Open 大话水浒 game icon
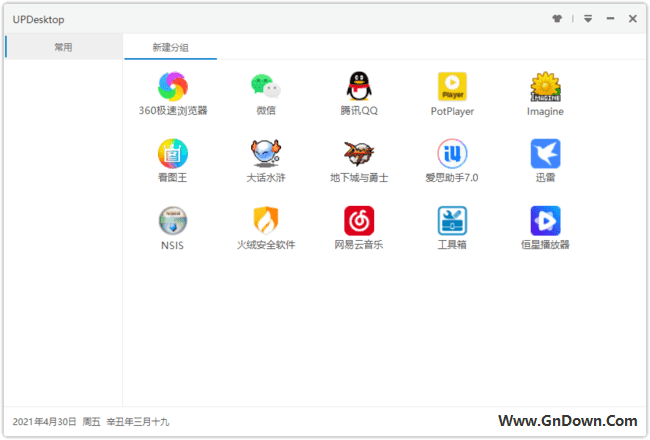The width and height of the screenshot is (650, 440). pyautogui.click(x=265, y=153)
